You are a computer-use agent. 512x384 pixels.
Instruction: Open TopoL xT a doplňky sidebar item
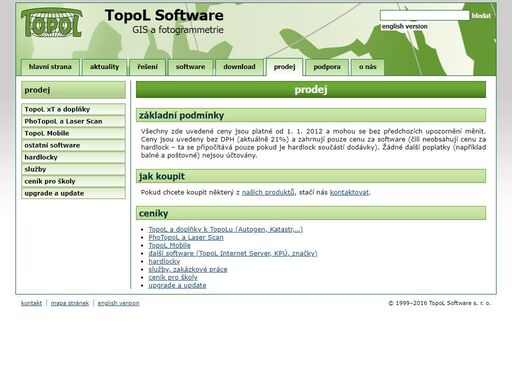click(73, 109)
